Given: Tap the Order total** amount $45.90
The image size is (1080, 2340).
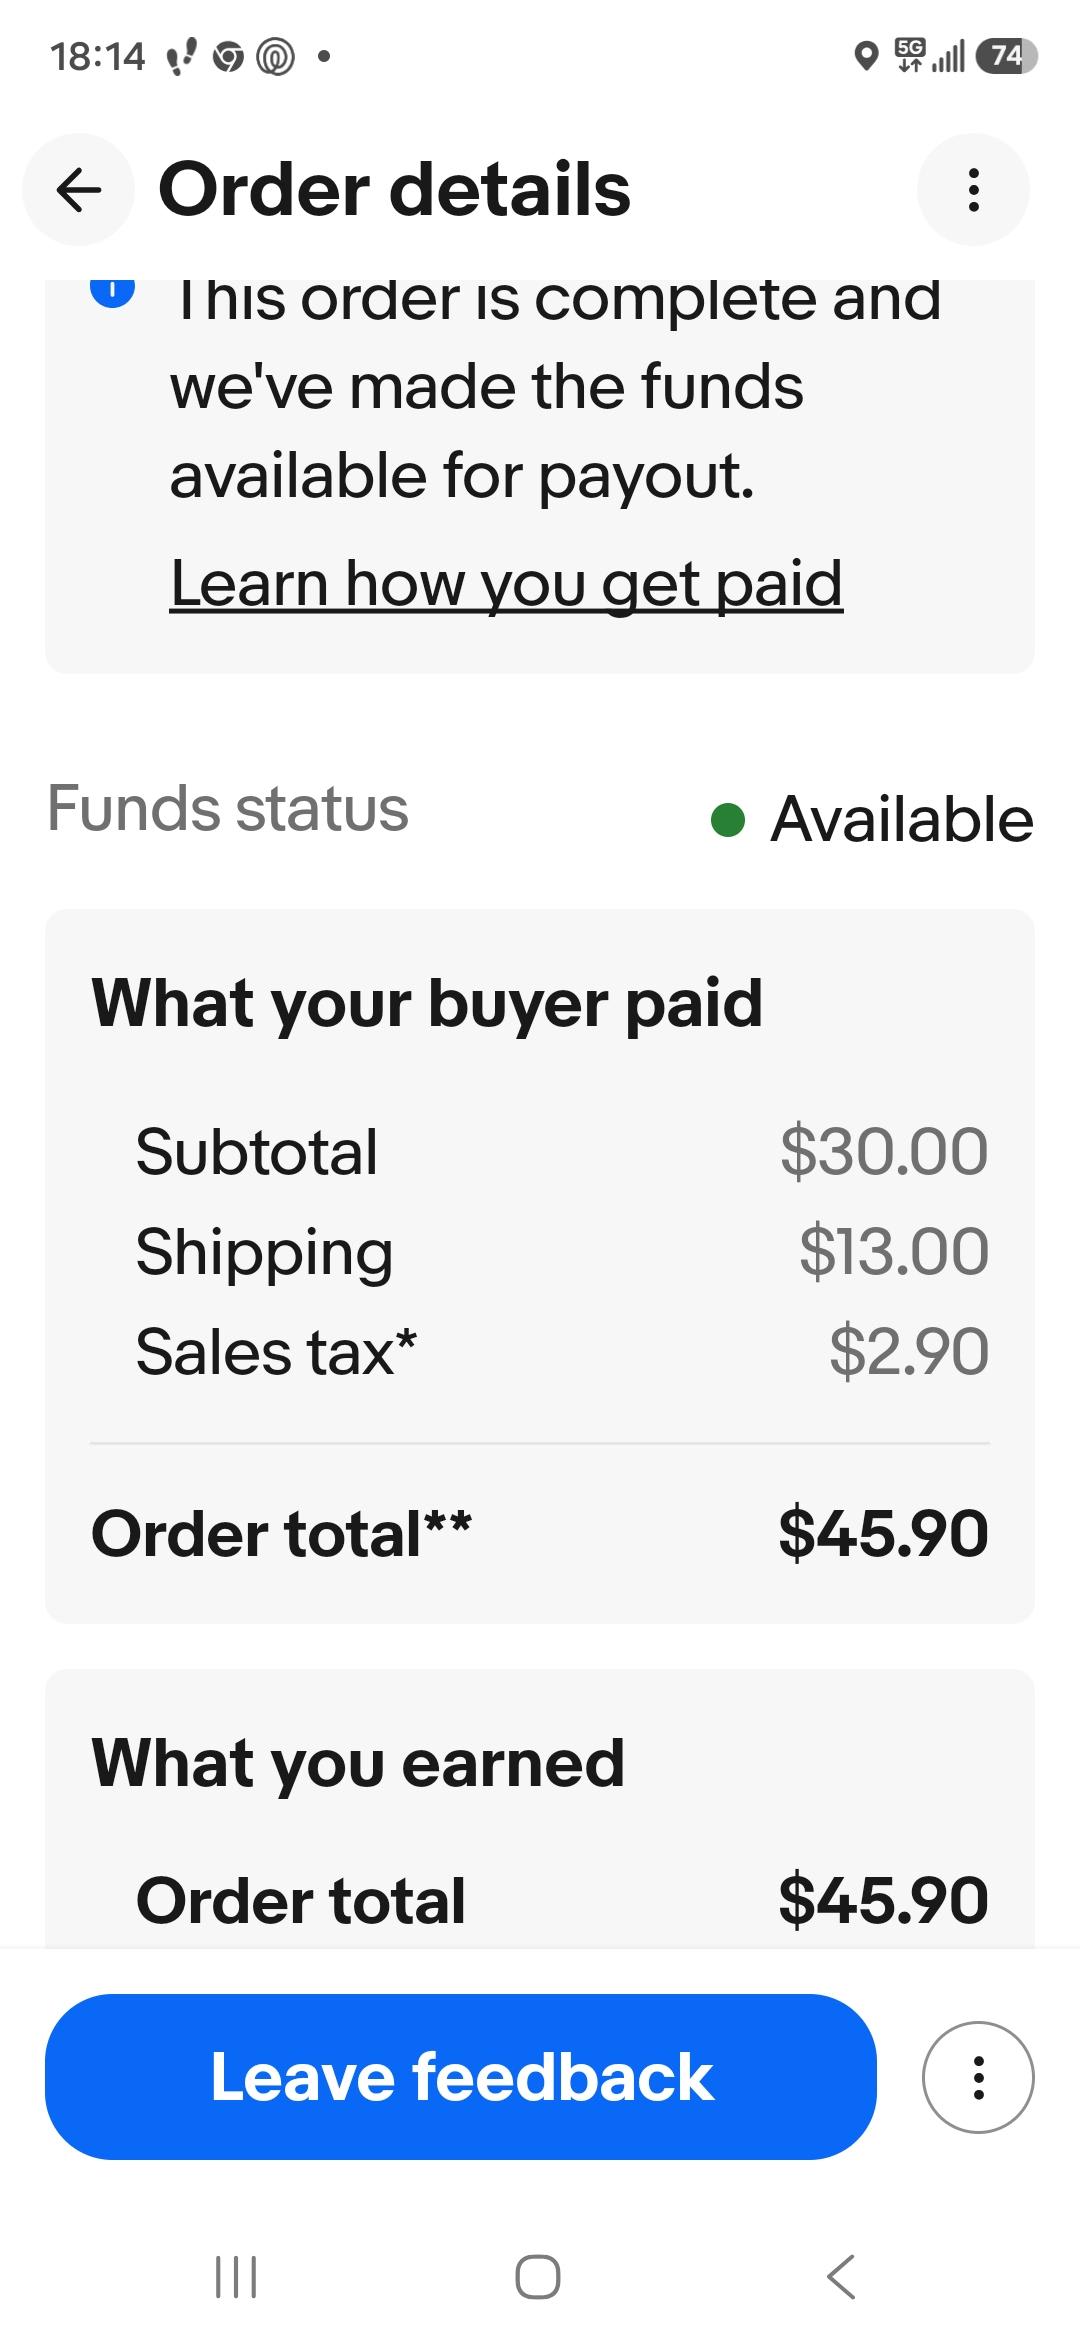Looking at the screenshot, I should pyautogui.click(x=883, y=1534).
